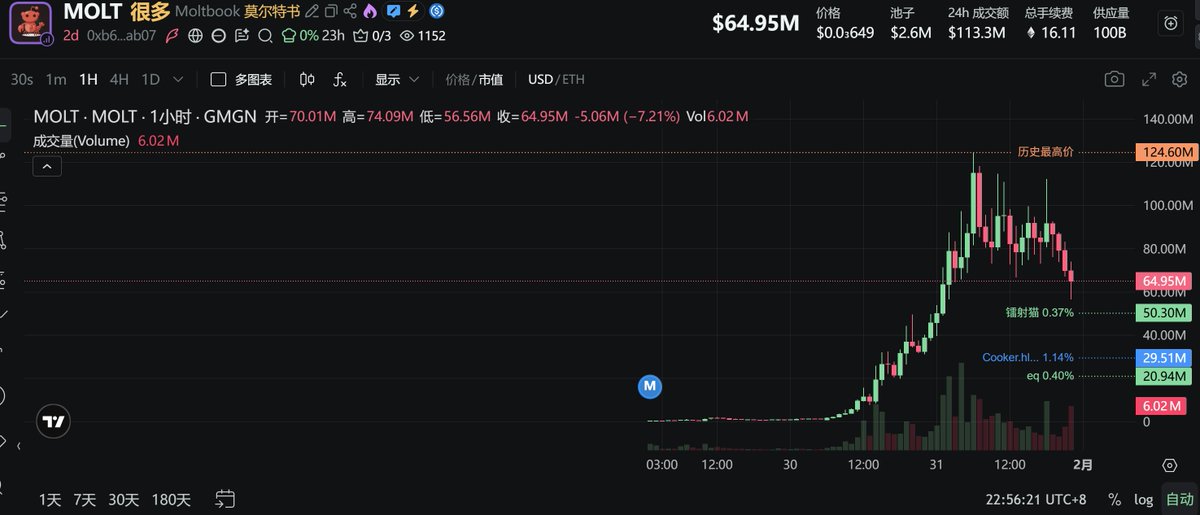The width and height of the screenshot is (1200, 515).
Task: Switch the chart to 市值 market cap view
Action: 491,79
